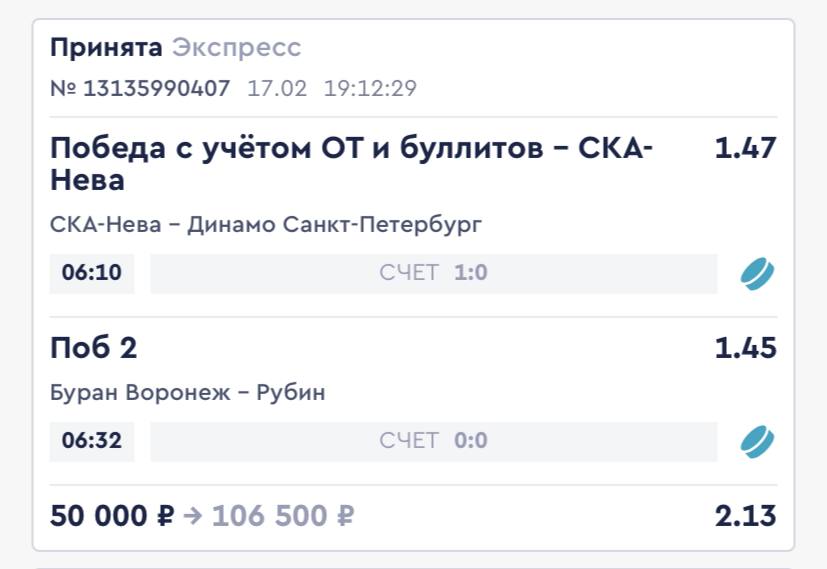Screen dimensions: 827x569
Task: Click the Экспресс bet type label
Action: point(236,47)
